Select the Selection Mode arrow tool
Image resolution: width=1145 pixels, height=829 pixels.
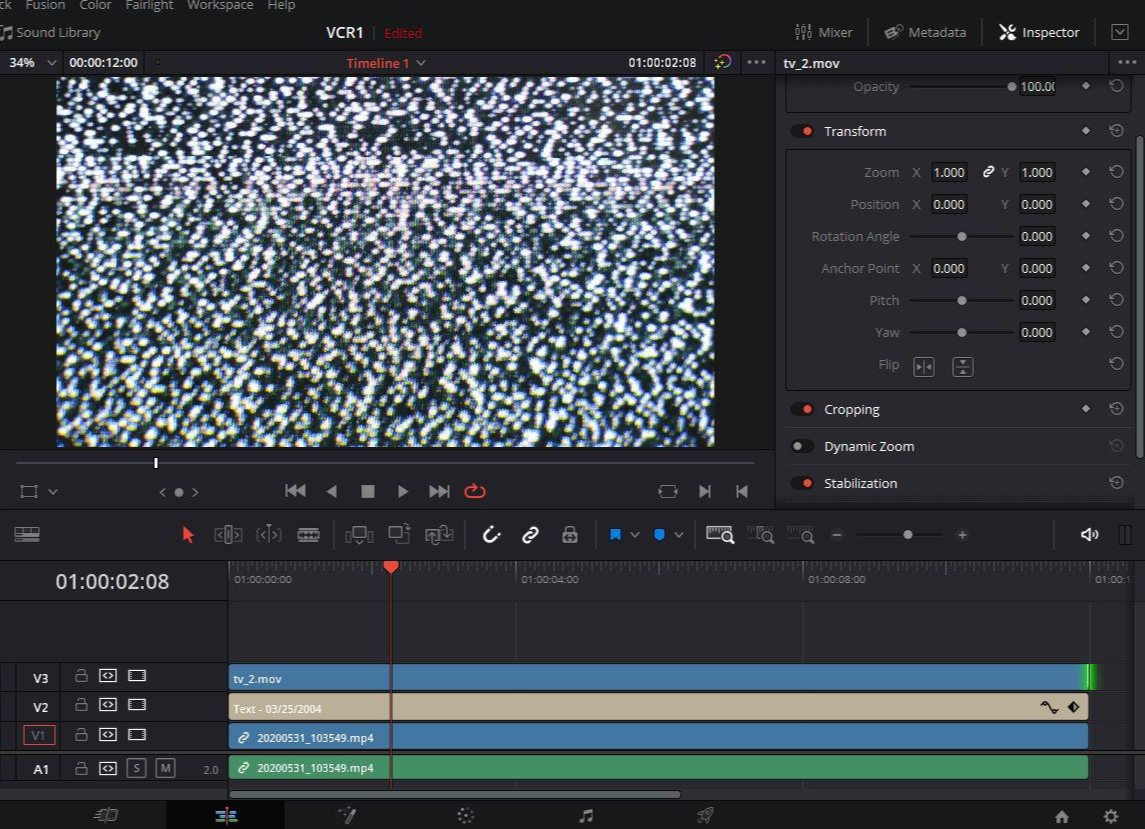point(188,535)
